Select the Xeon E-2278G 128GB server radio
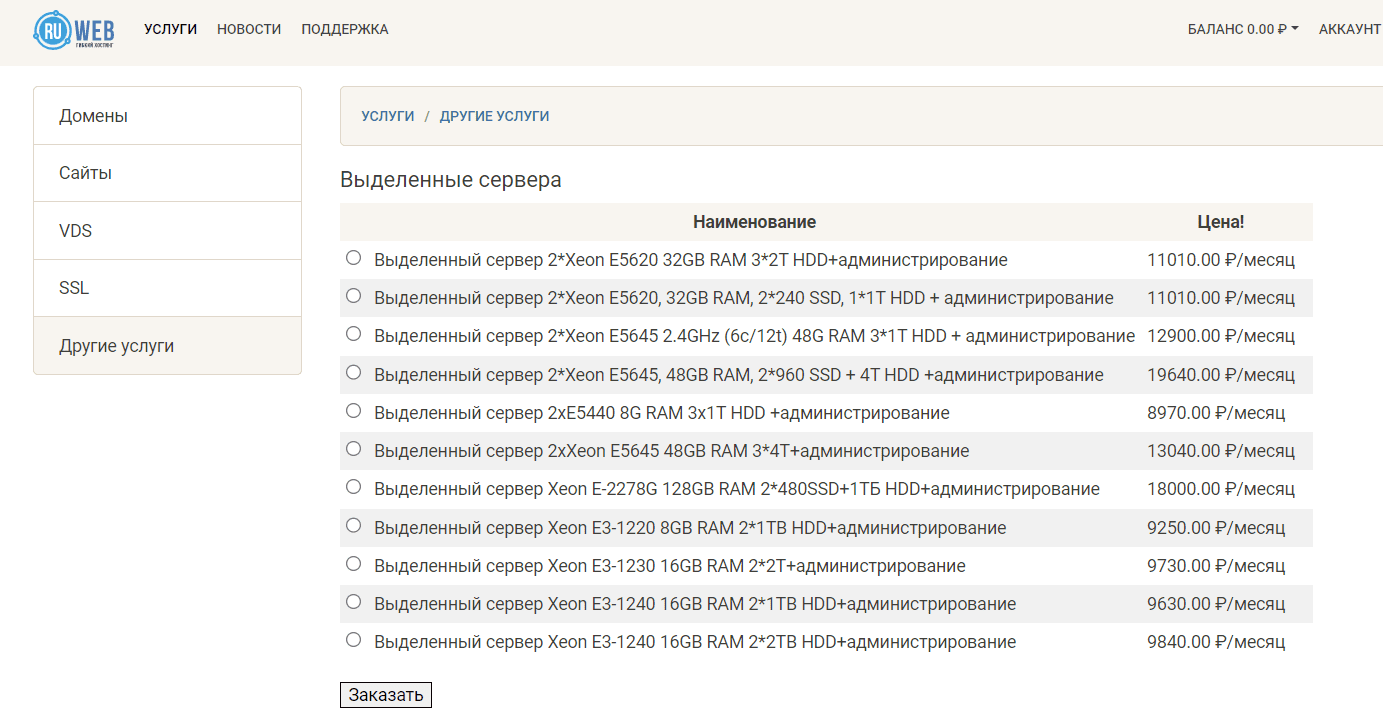Screen dimensions: 1383x714 pos(352,486)
